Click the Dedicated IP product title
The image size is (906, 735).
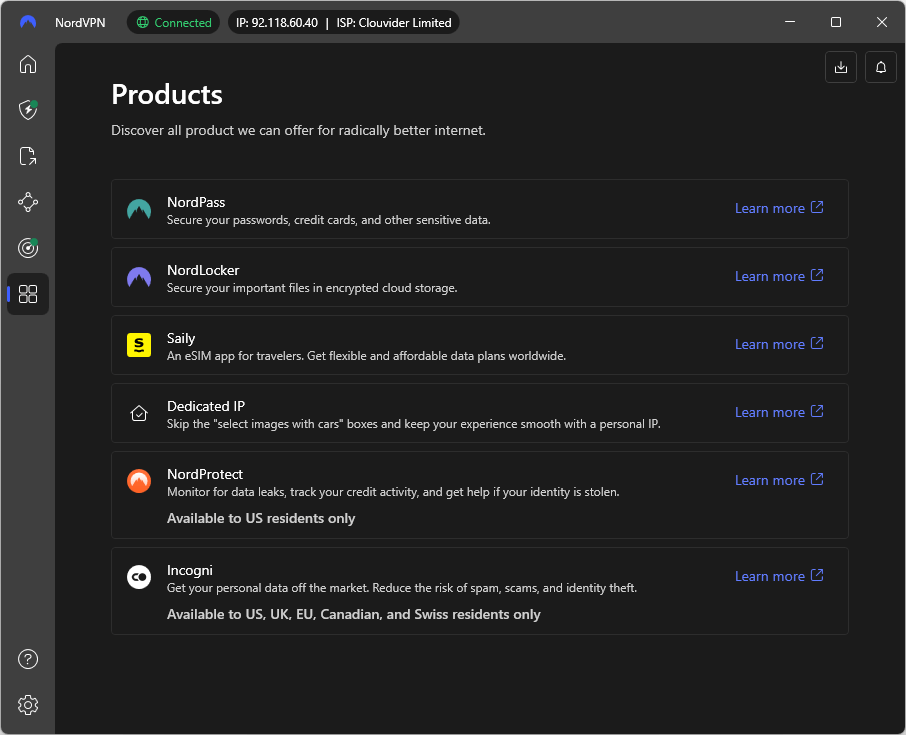[x=206, y=406]
